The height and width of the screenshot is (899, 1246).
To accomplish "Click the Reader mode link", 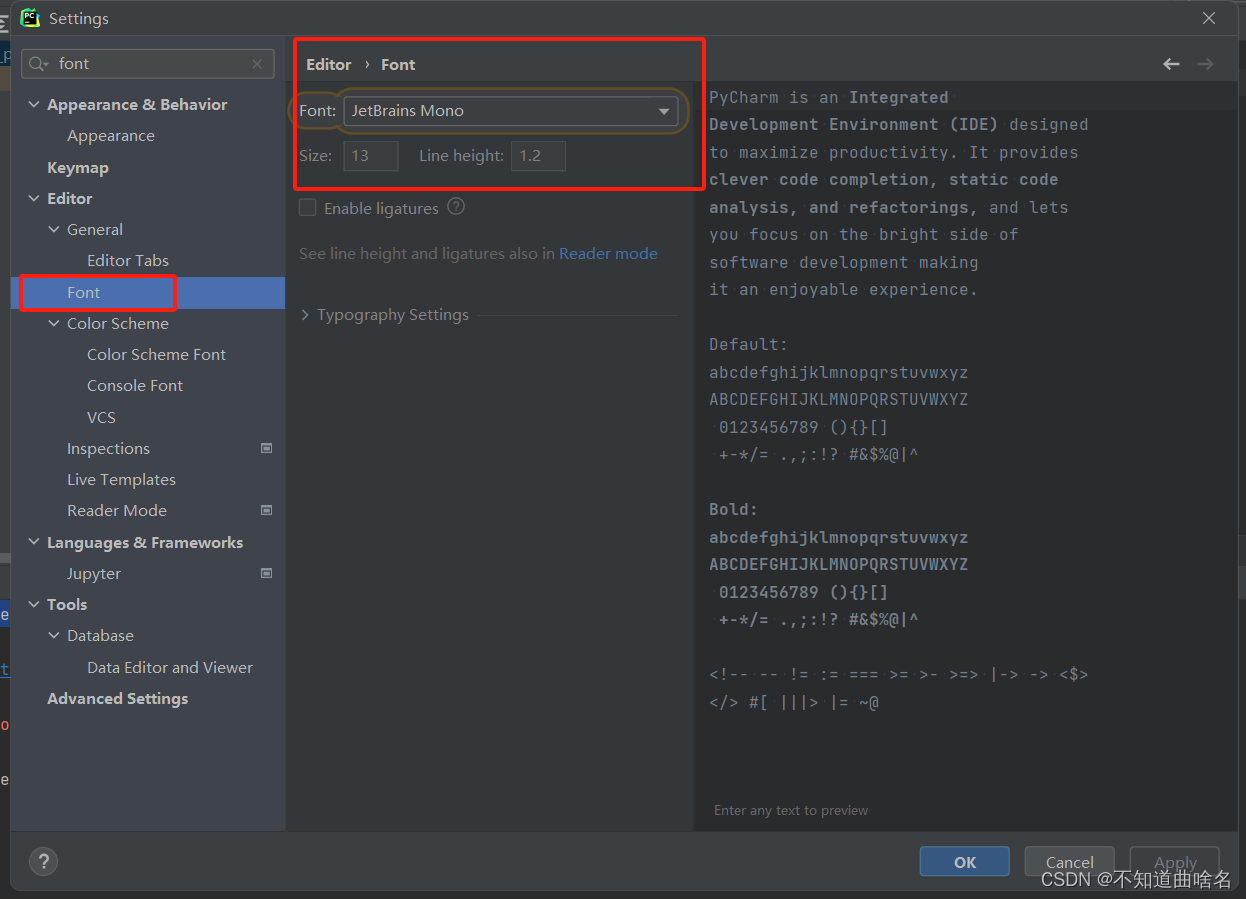I will 608,254.
